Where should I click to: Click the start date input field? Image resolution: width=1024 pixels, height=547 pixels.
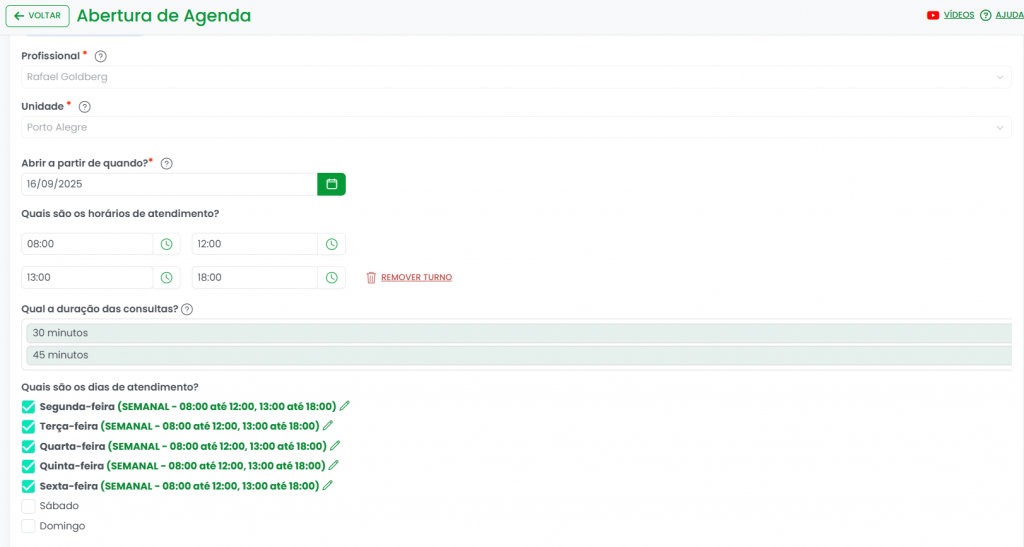pos(168,184)
